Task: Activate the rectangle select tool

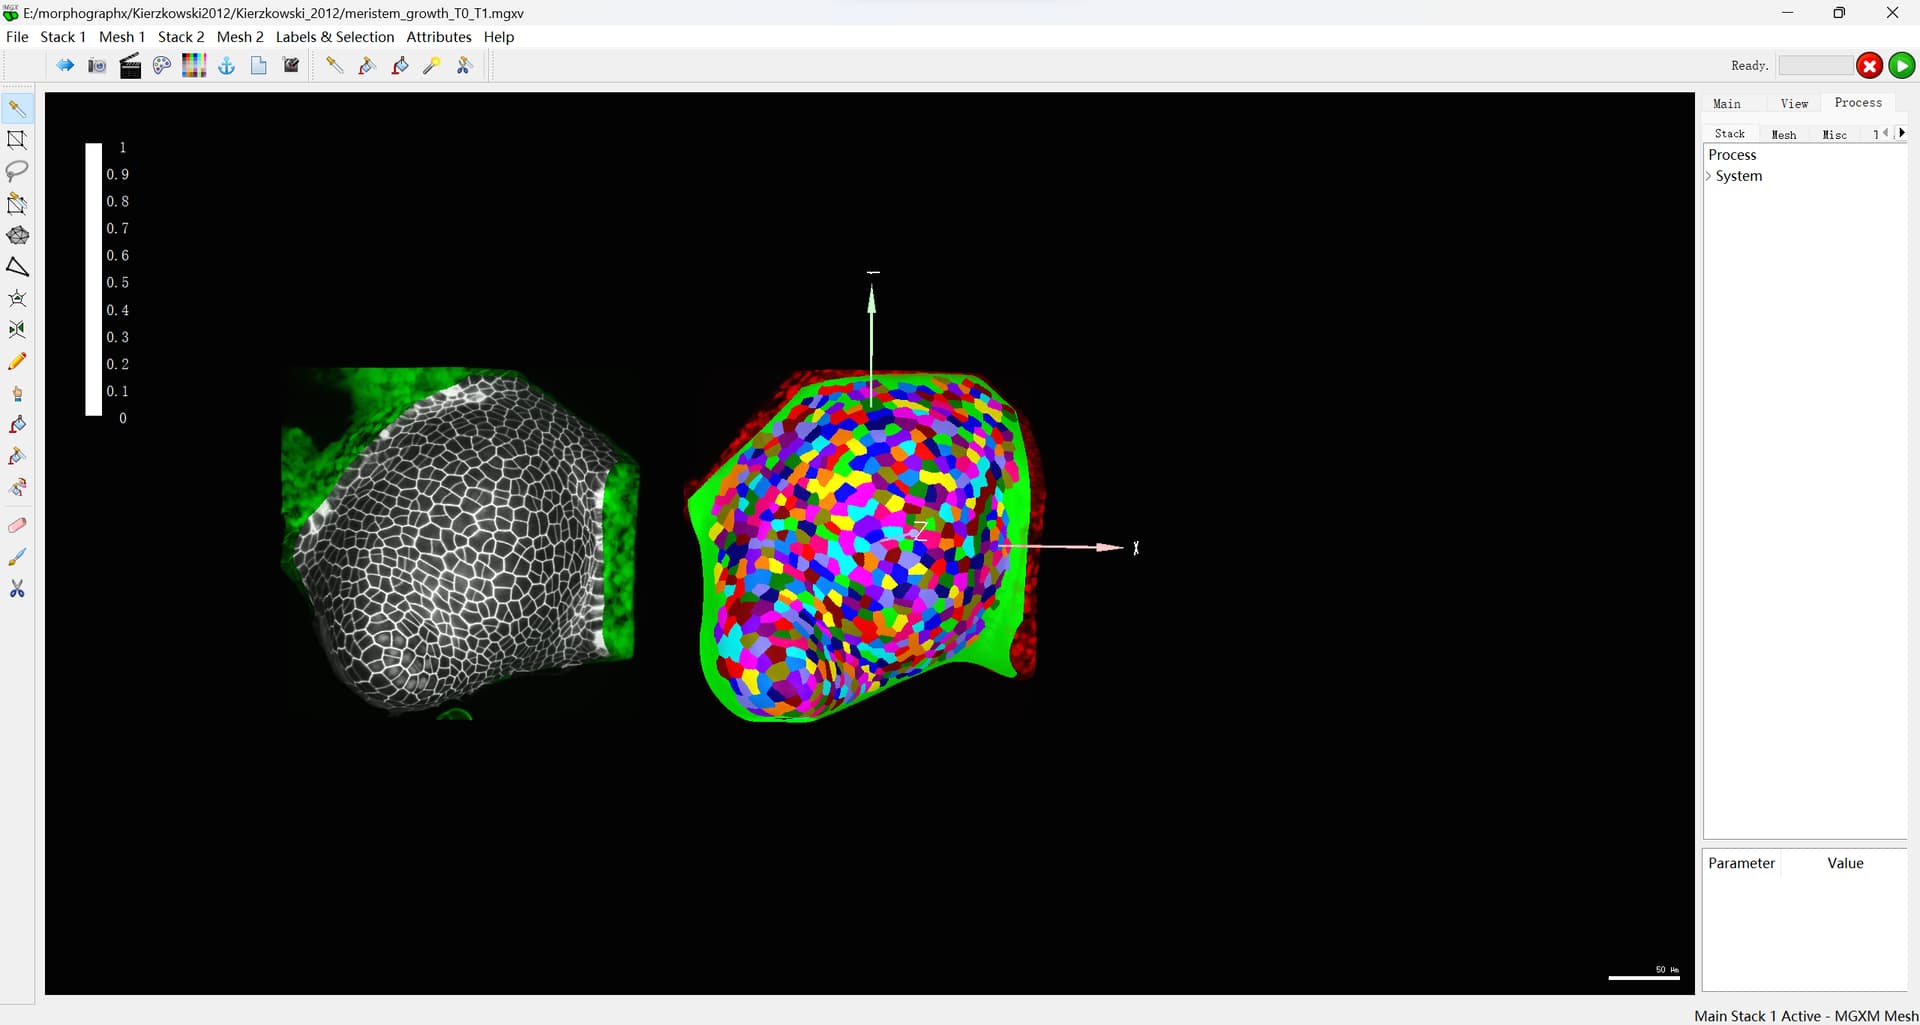Action: [x=17, y=139]
